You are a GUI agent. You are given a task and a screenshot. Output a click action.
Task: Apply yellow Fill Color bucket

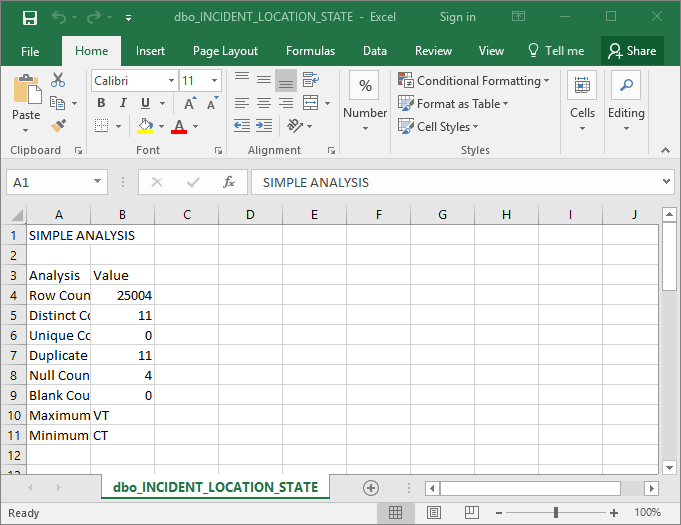click(x=145, y=126)
